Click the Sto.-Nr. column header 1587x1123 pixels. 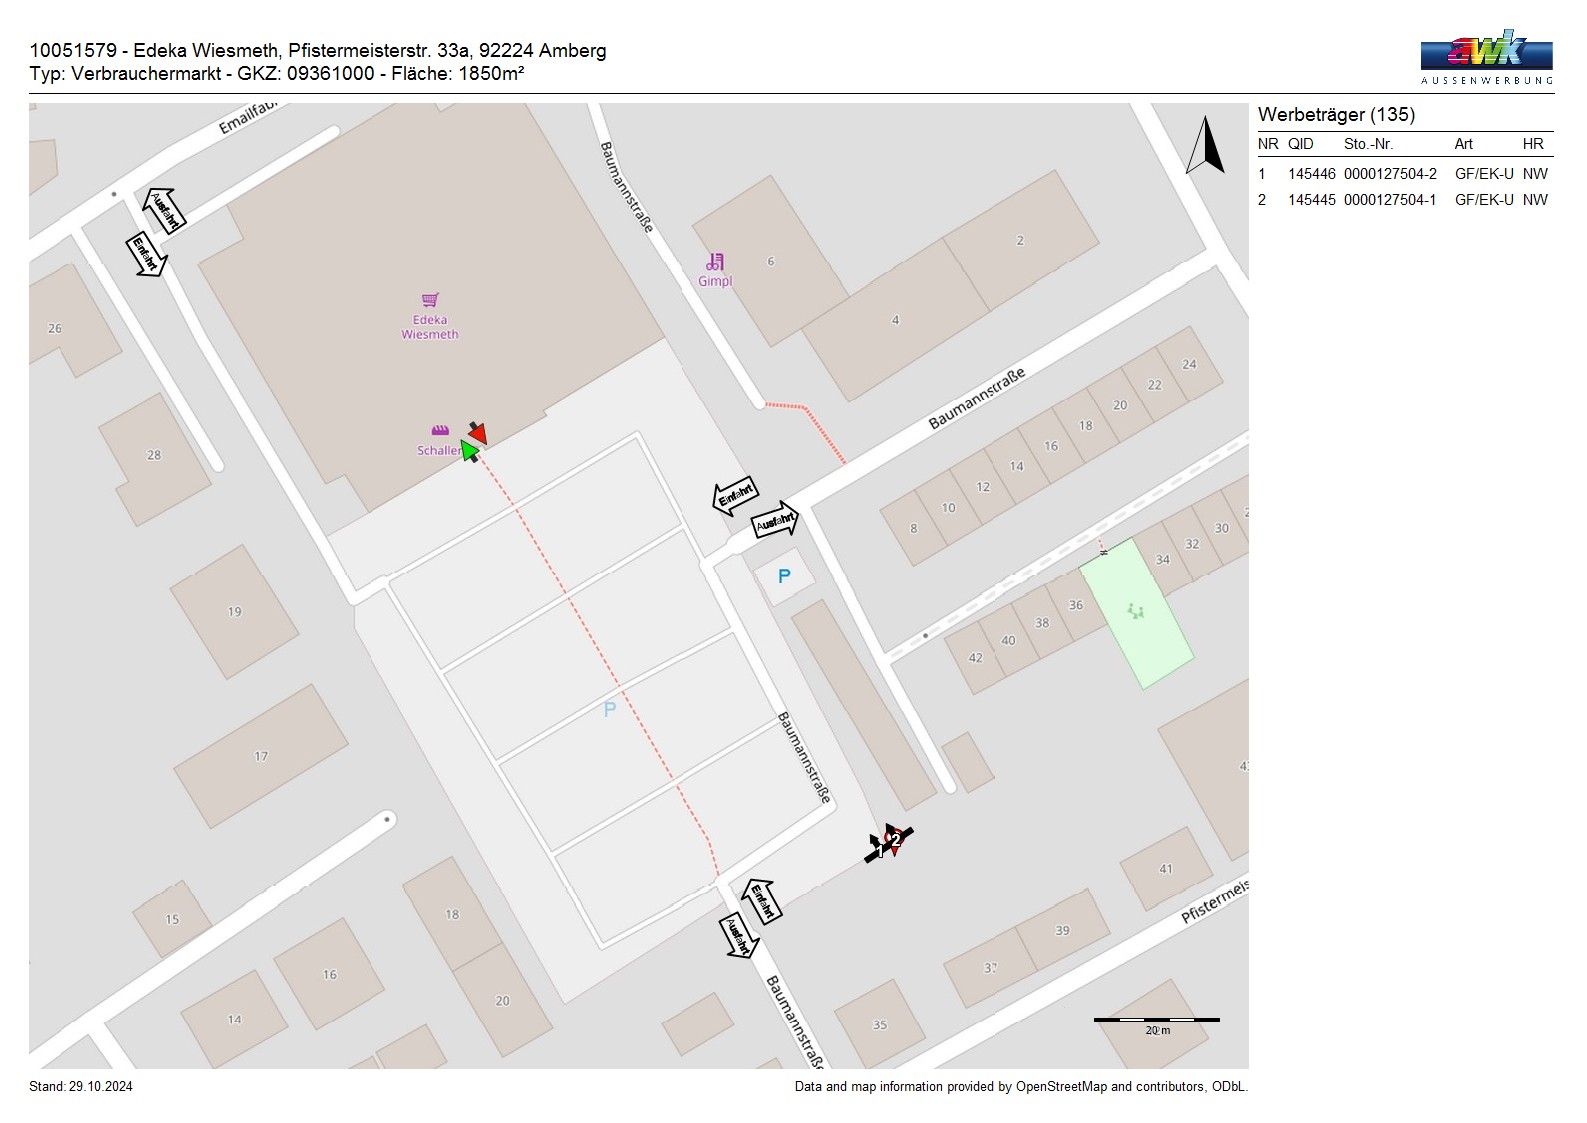tap(1368, 144)
